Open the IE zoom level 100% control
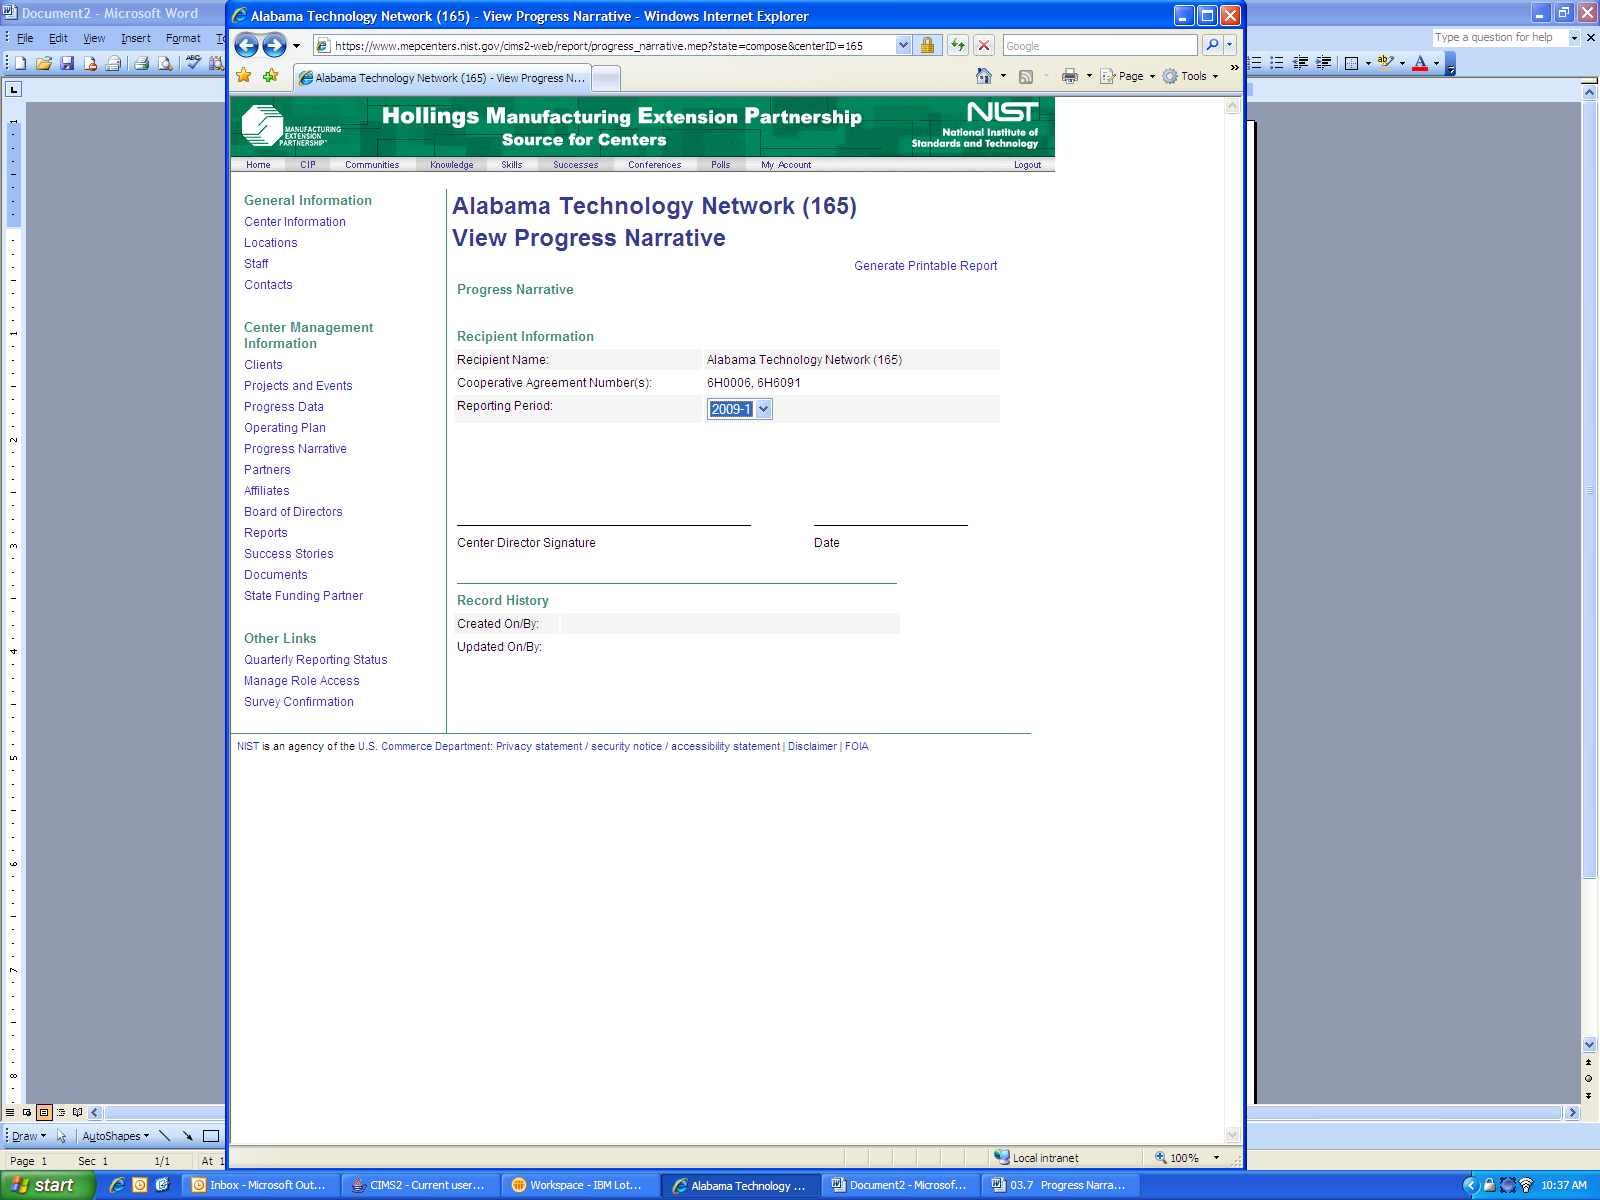 point(1187,1158)
